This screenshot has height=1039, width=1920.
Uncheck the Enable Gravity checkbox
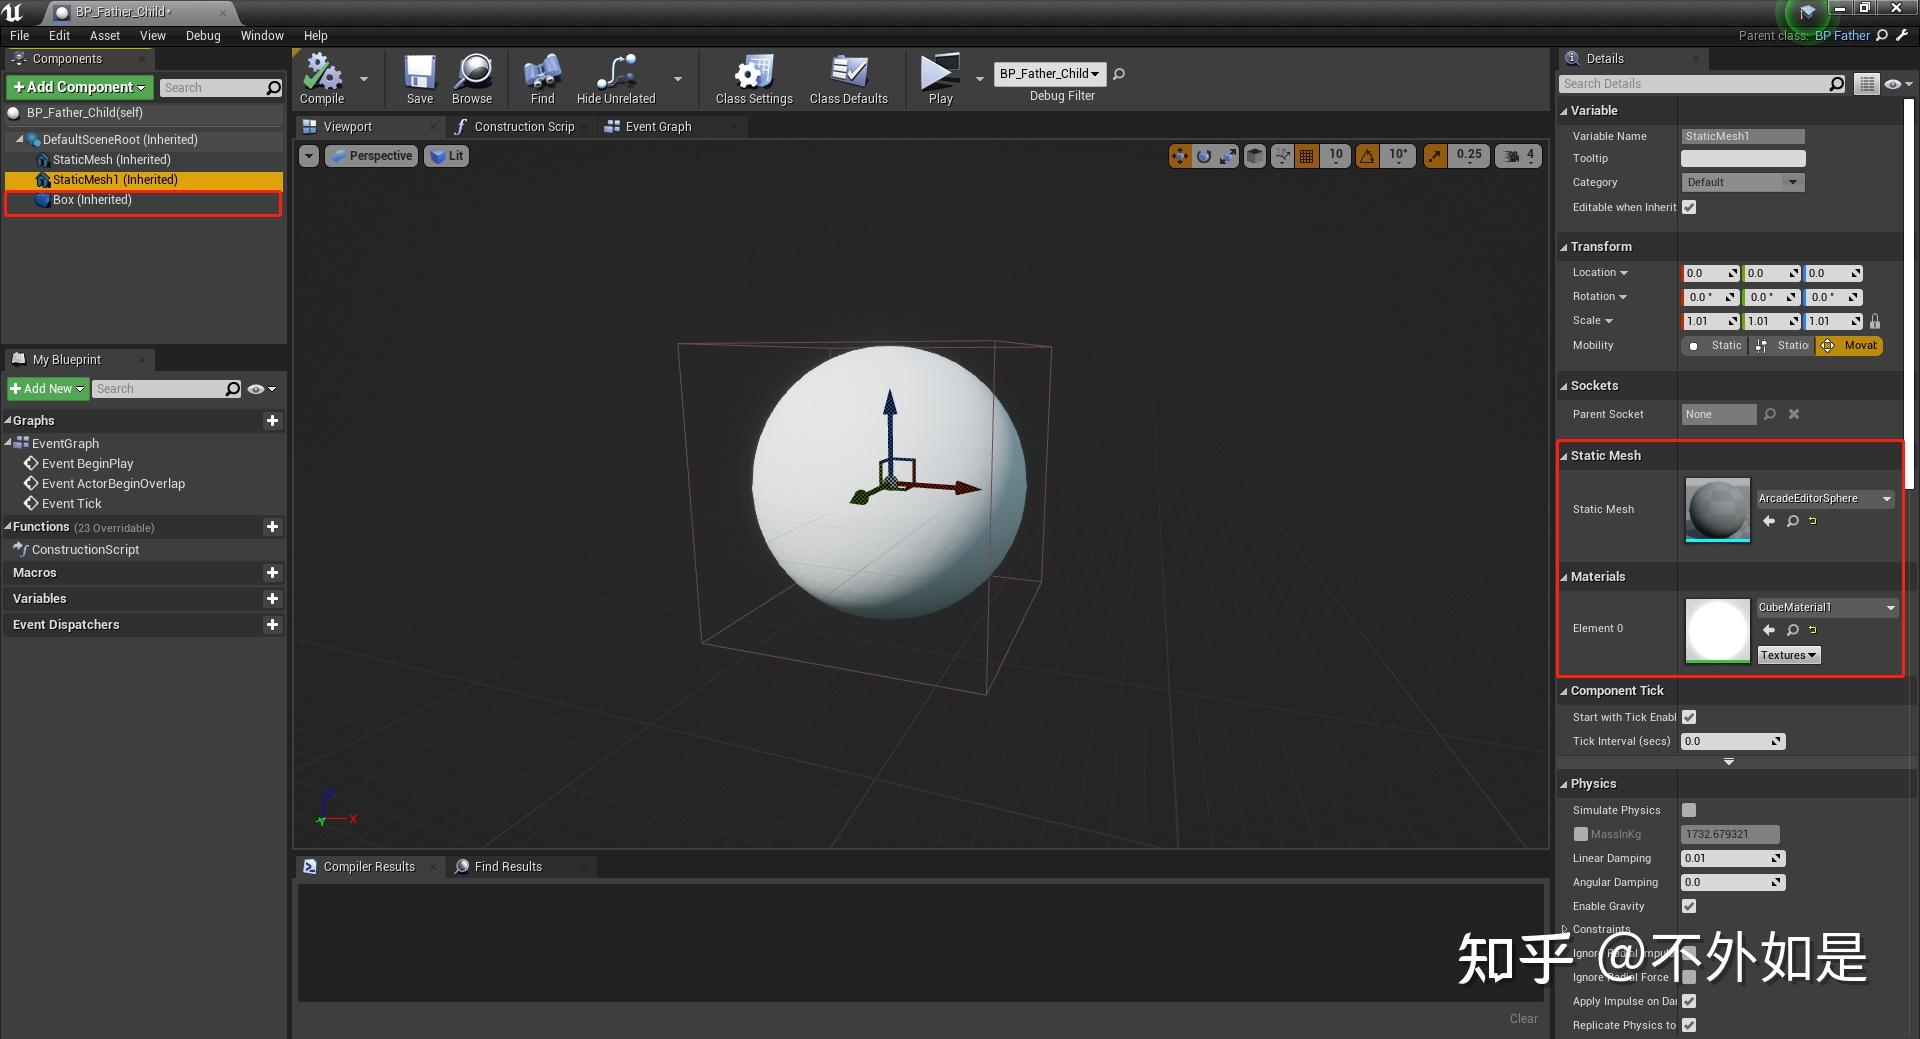click(x=1689, y=906)
